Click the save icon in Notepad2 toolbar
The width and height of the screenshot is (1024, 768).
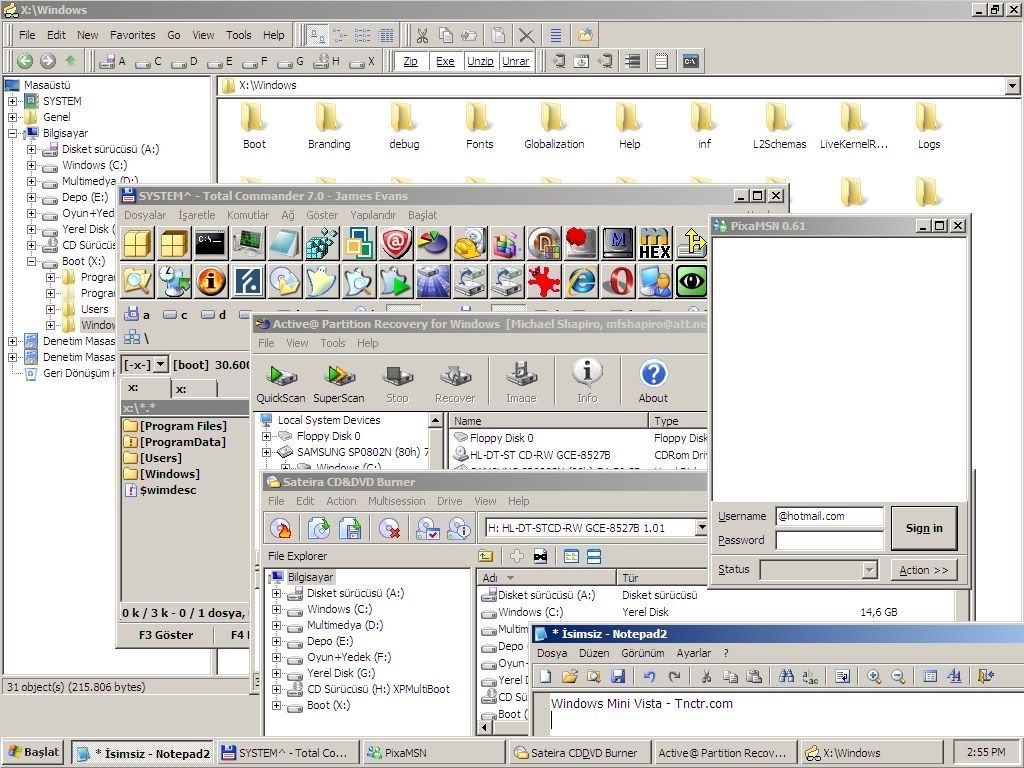pos(618,677)
